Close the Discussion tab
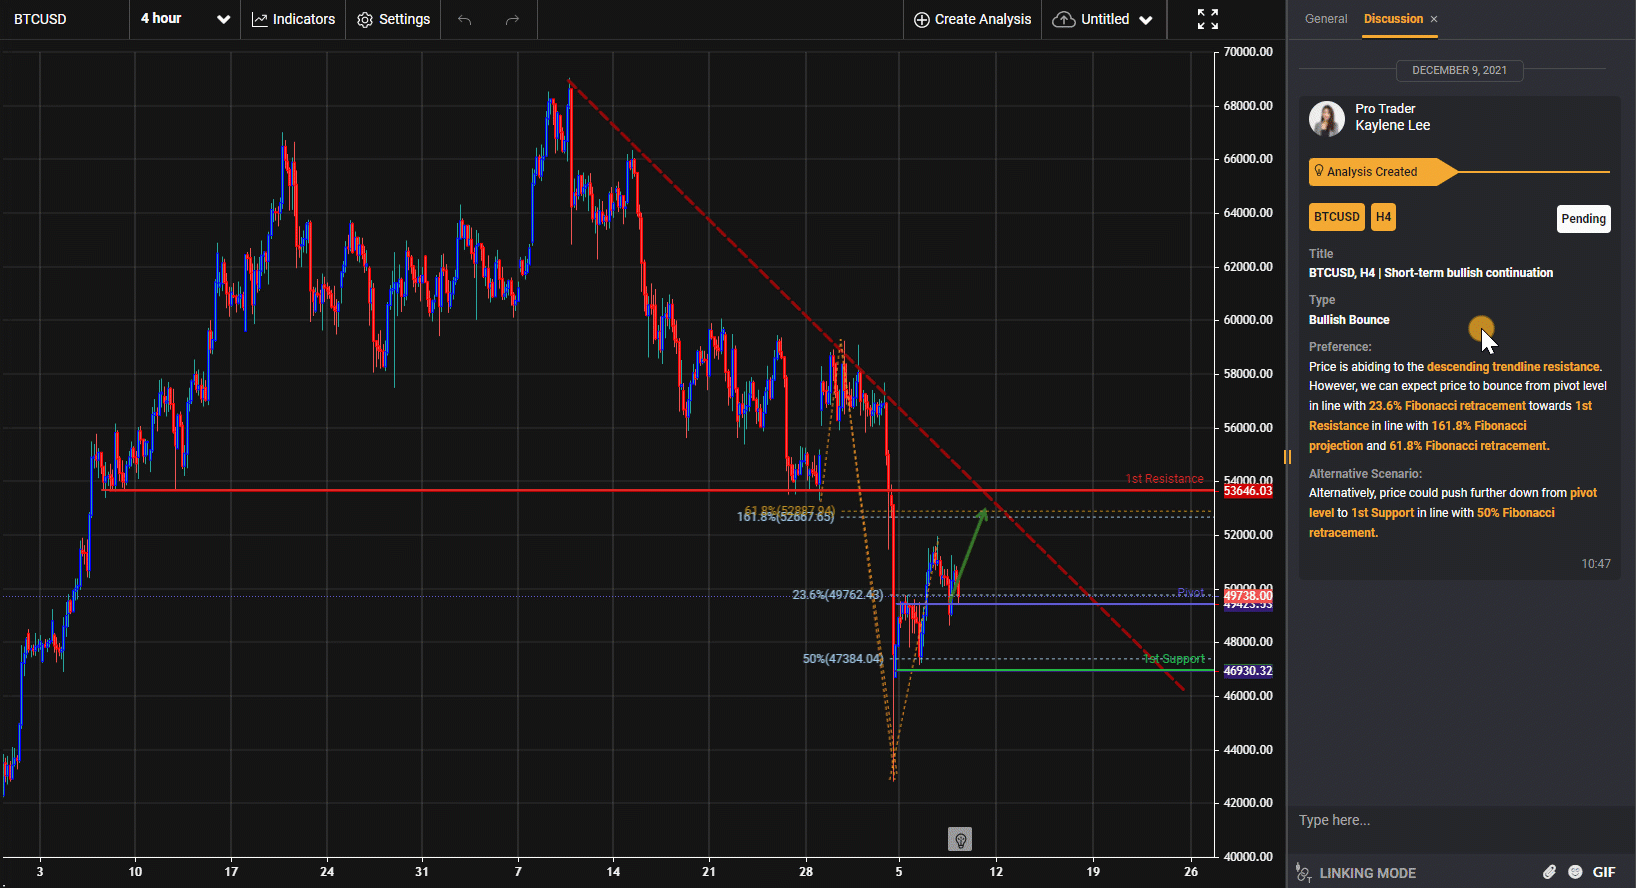 (x=1434, y=19)
